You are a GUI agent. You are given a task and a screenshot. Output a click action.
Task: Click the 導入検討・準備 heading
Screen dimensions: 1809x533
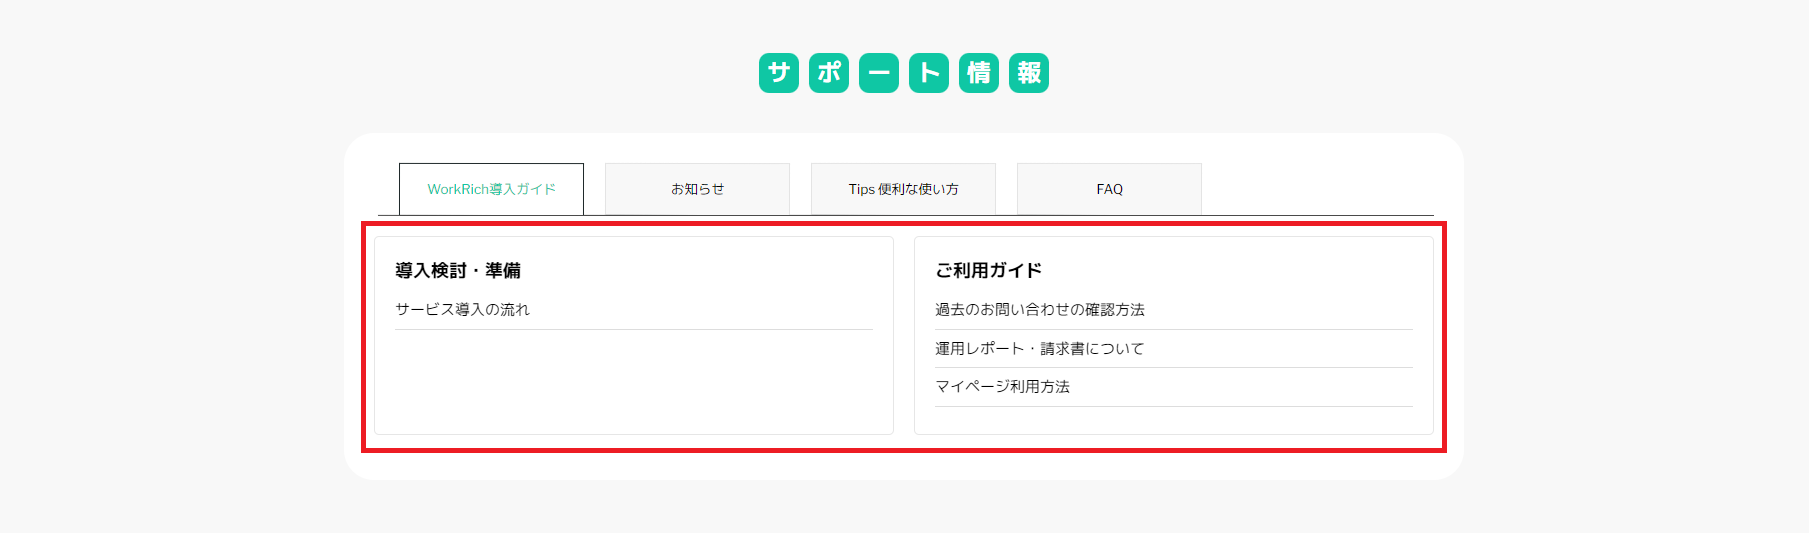tap(458, 270)
